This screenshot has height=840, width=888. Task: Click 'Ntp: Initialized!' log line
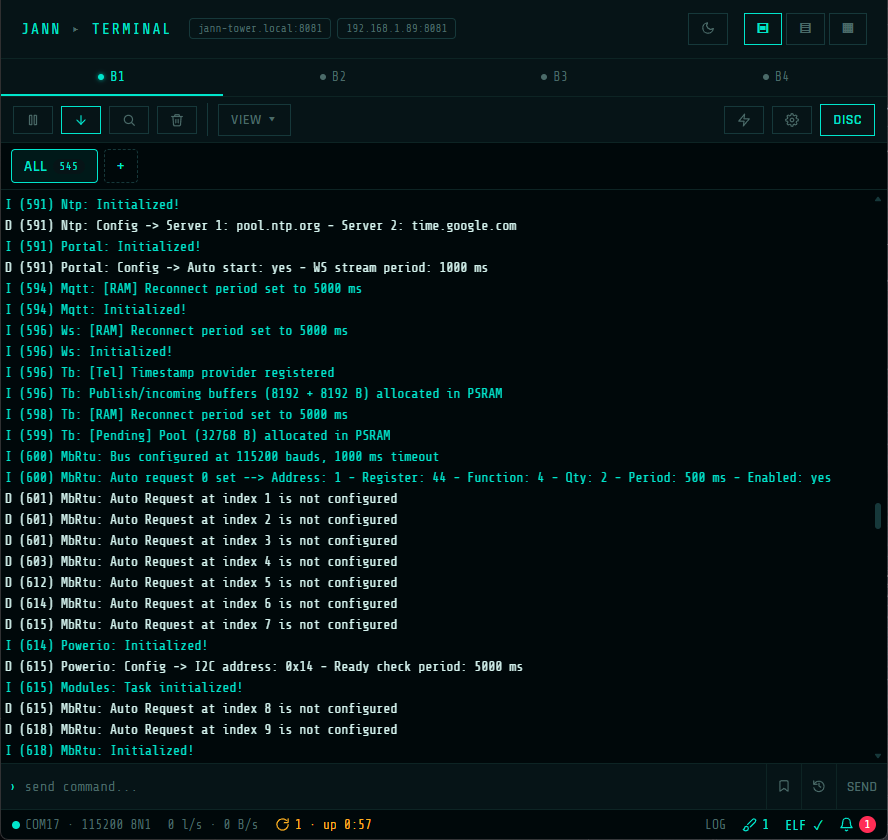[x=92, y=204]
